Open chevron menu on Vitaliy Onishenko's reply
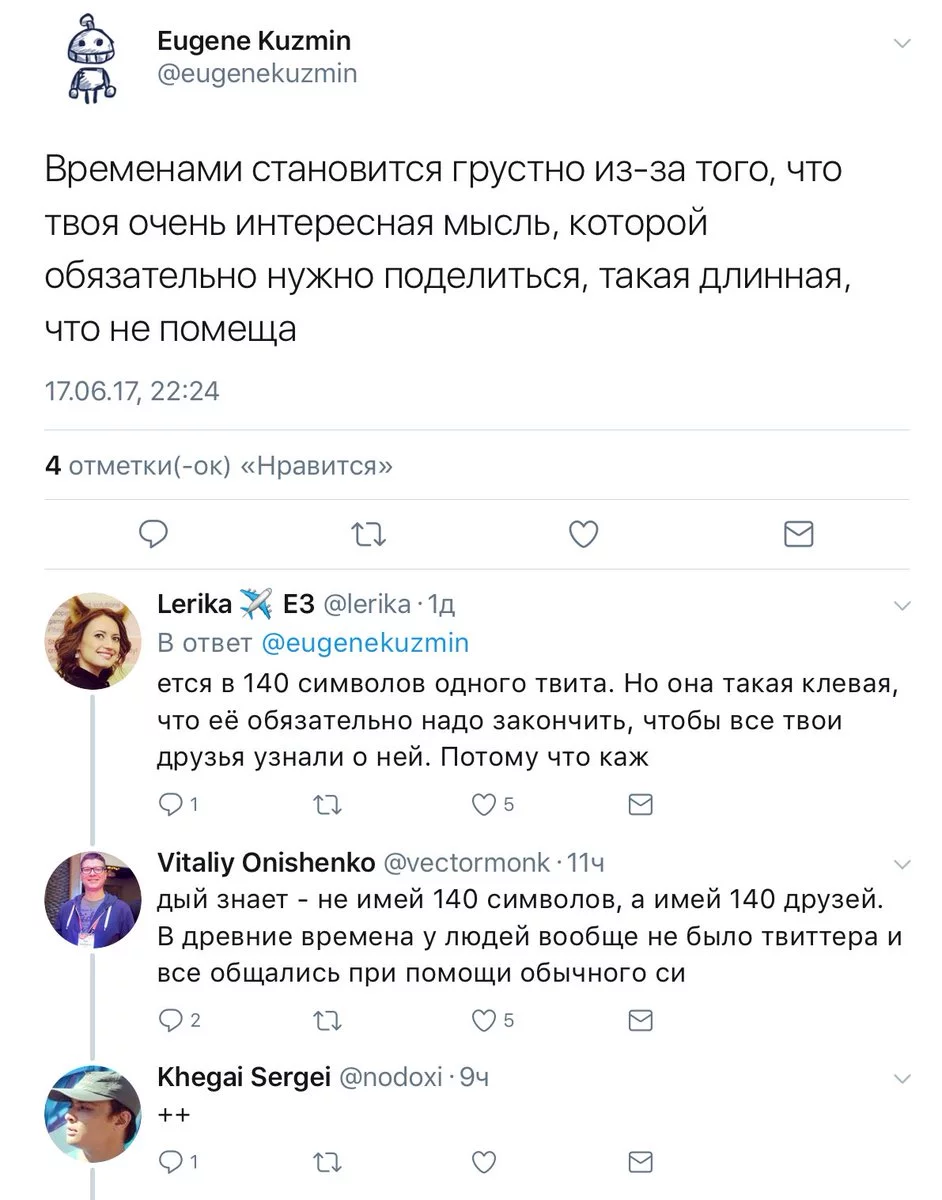This screenshot has height=1200, width=942. coord(901,864)
